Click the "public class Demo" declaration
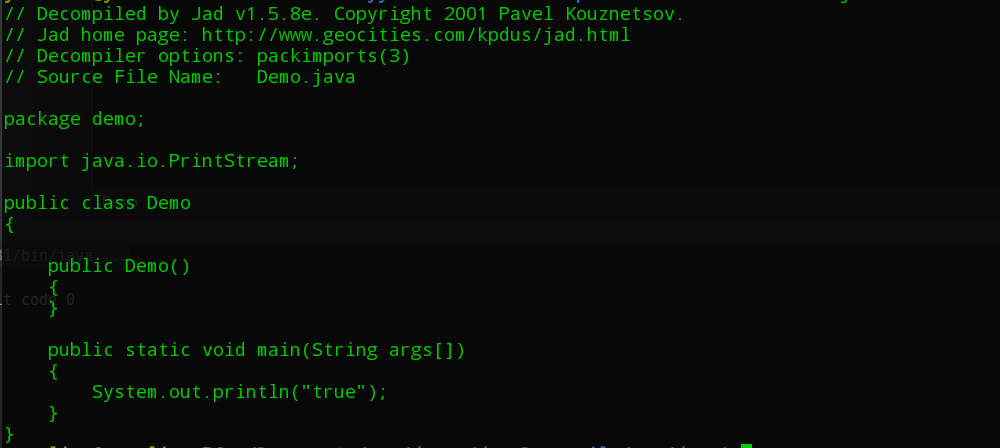This screenshot has width=1000, height=448. tap(97, 203)
